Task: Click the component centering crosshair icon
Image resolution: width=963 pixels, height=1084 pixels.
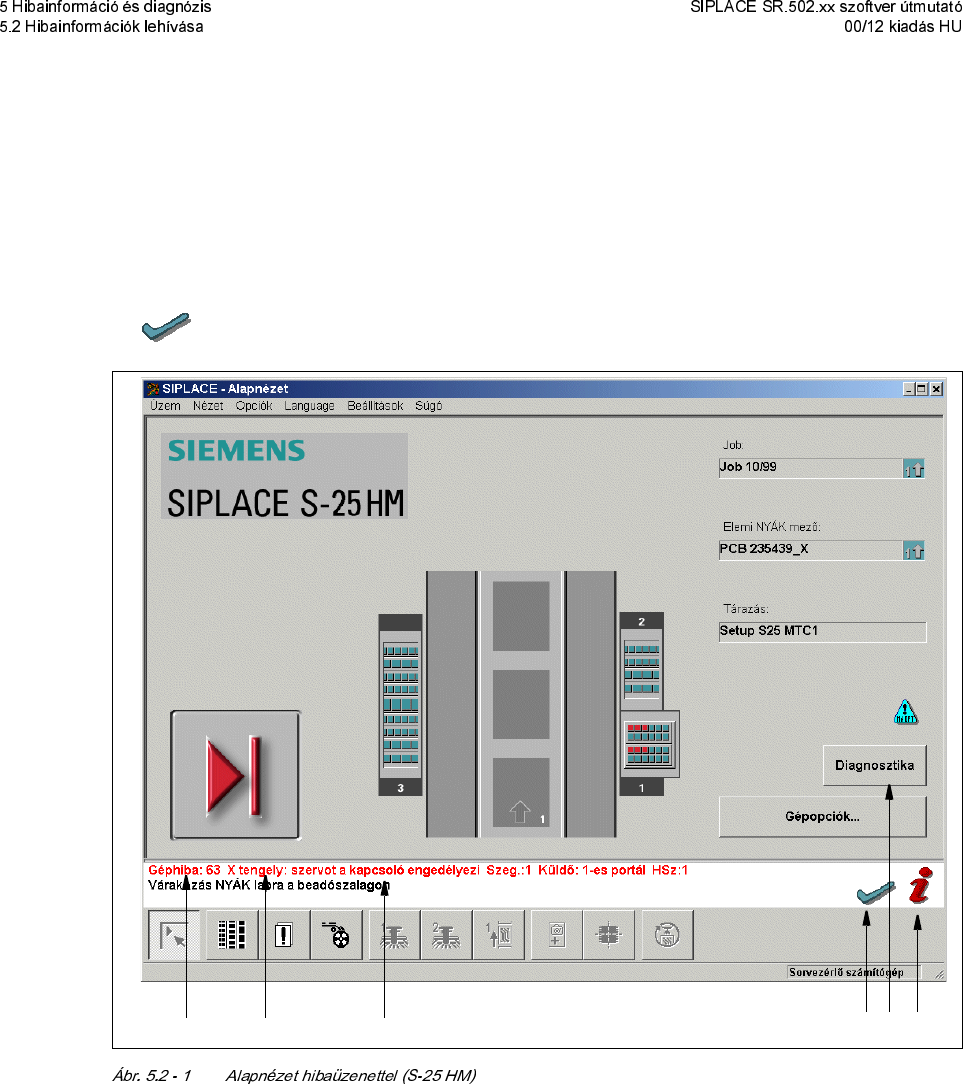Action: coord(608,935)
